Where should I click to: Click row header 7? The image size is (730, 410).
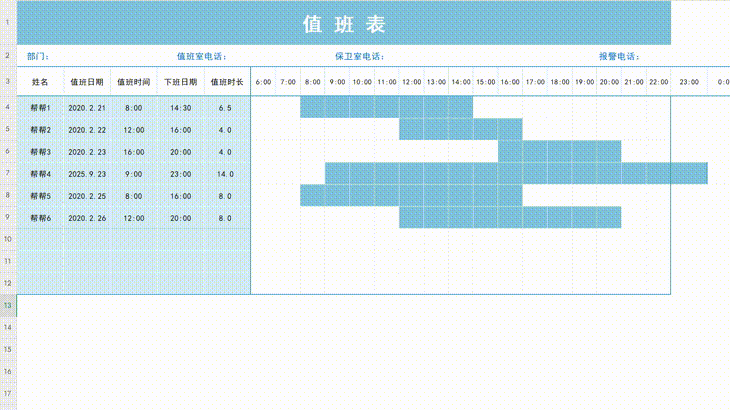[7, 174]
